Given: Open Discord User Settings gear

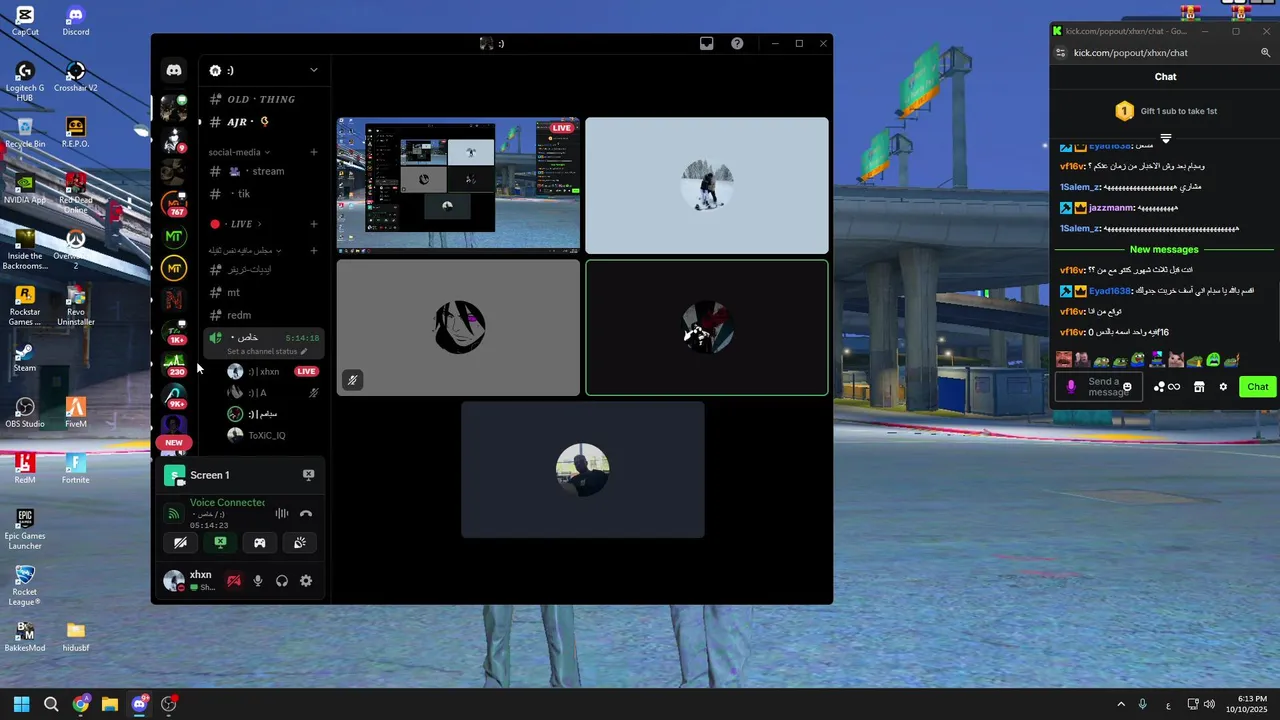Looking at the screenshot, I should [x=306, y=581].
